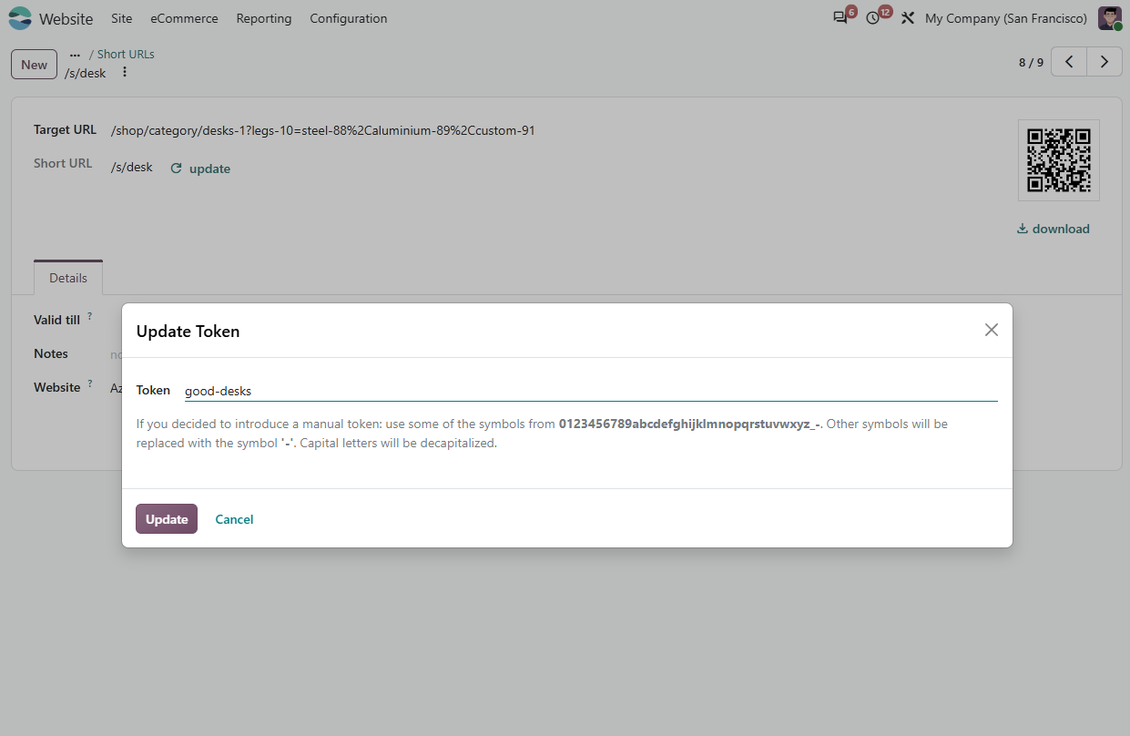
Task: Click the Update button in dialog
Action: (166, 519)
